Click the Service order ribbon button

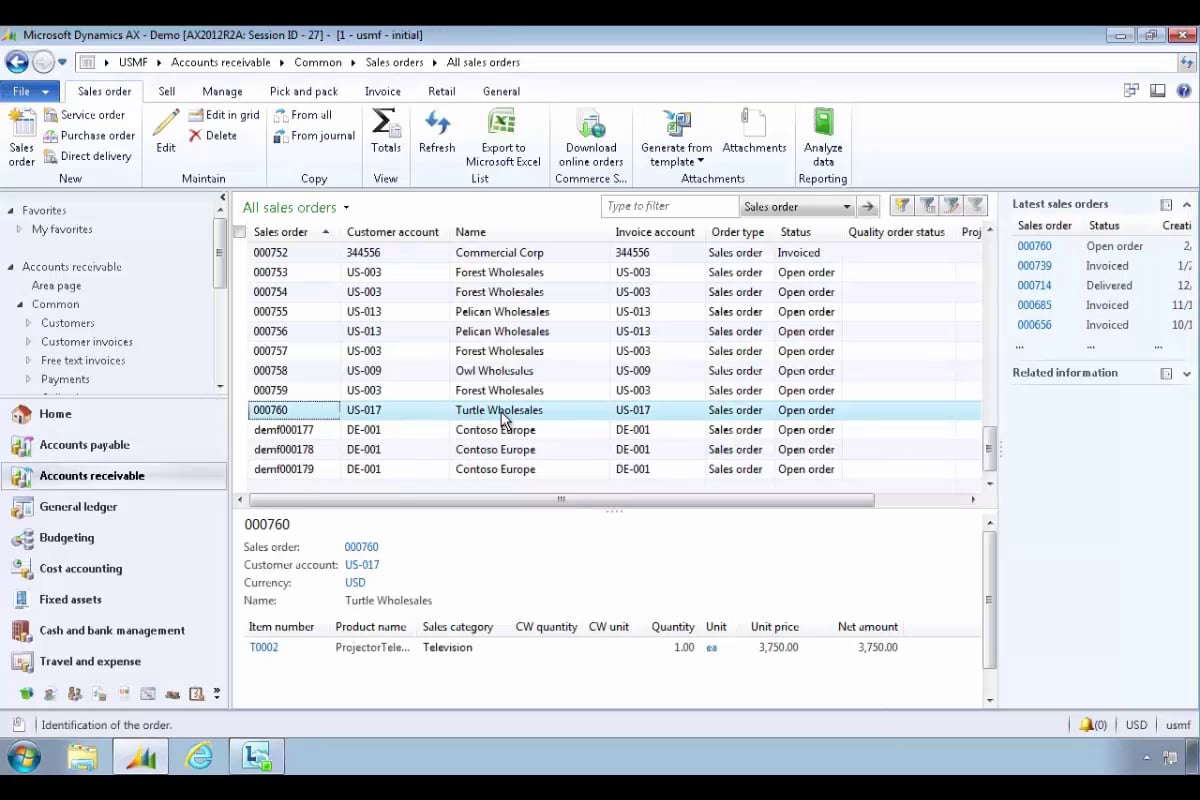click(84, 115)
